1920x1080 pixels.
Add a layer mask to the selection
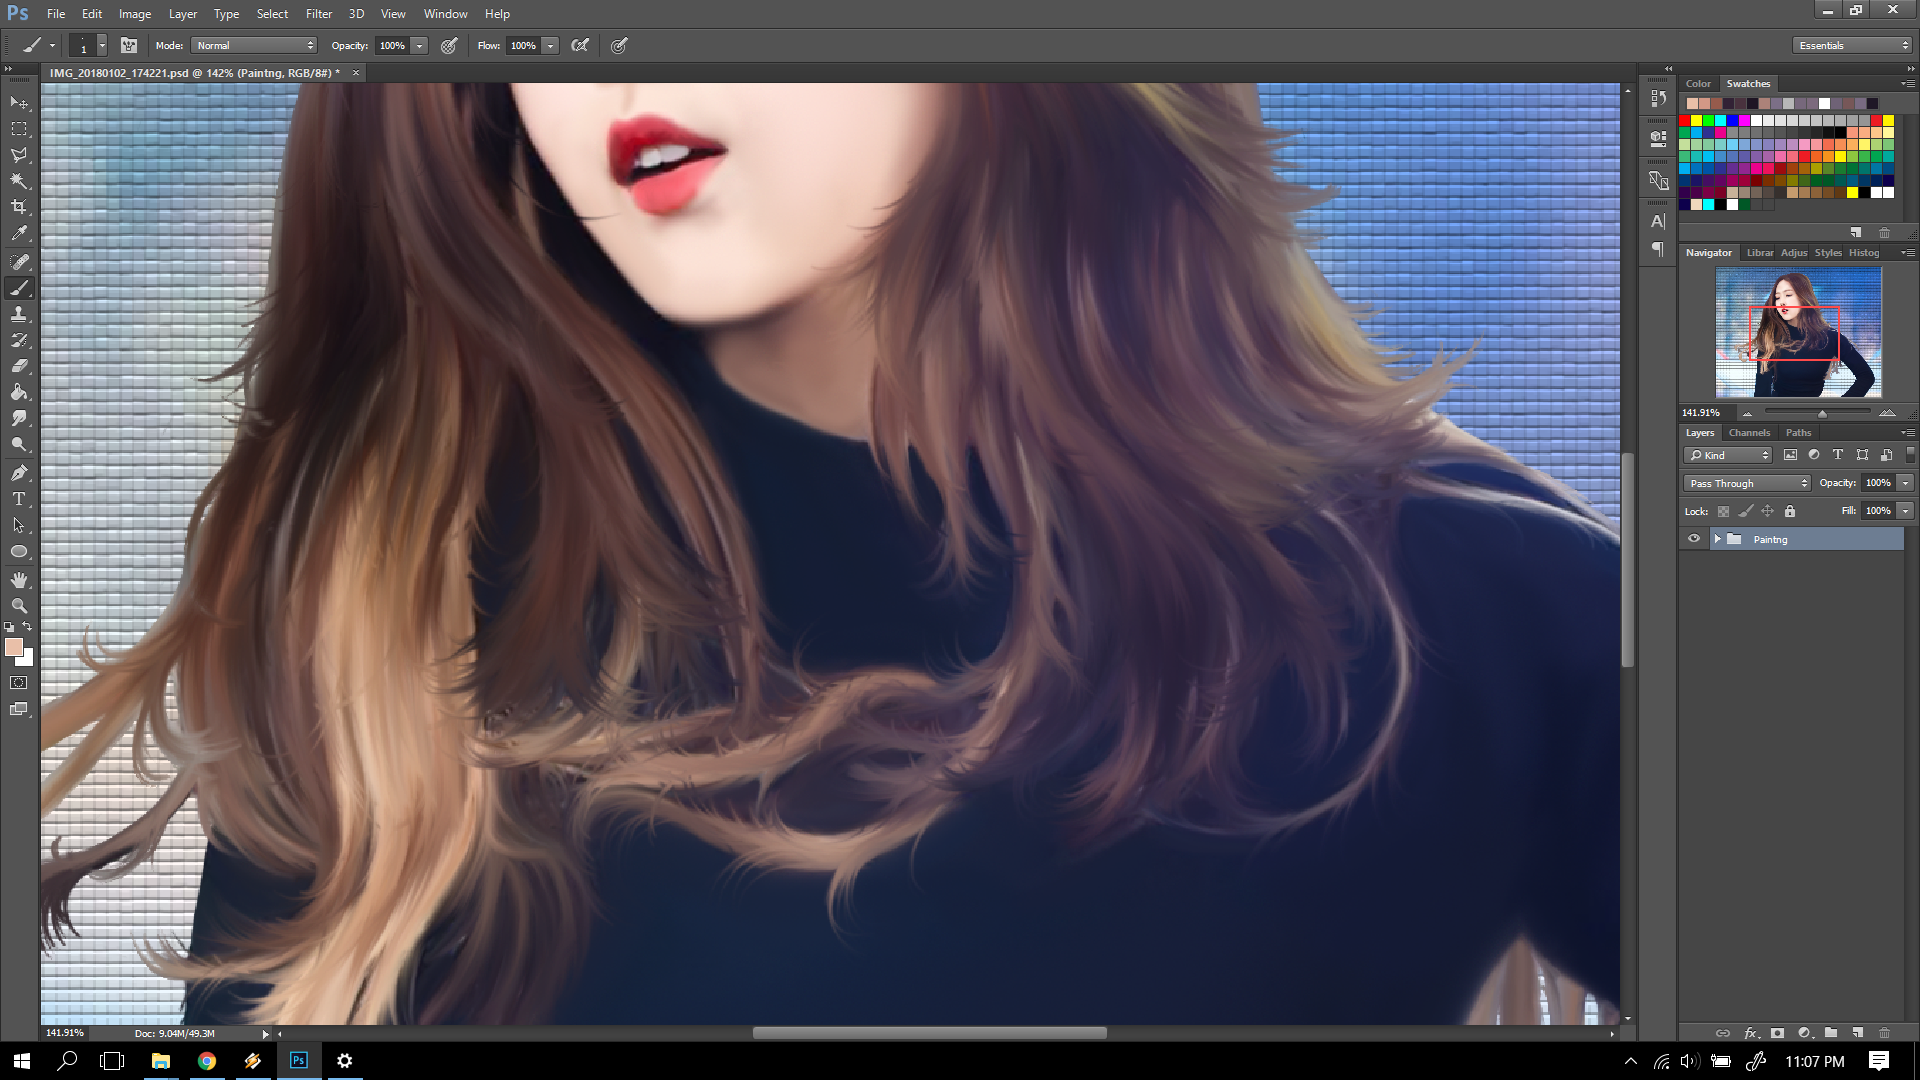(1776, 1033)
